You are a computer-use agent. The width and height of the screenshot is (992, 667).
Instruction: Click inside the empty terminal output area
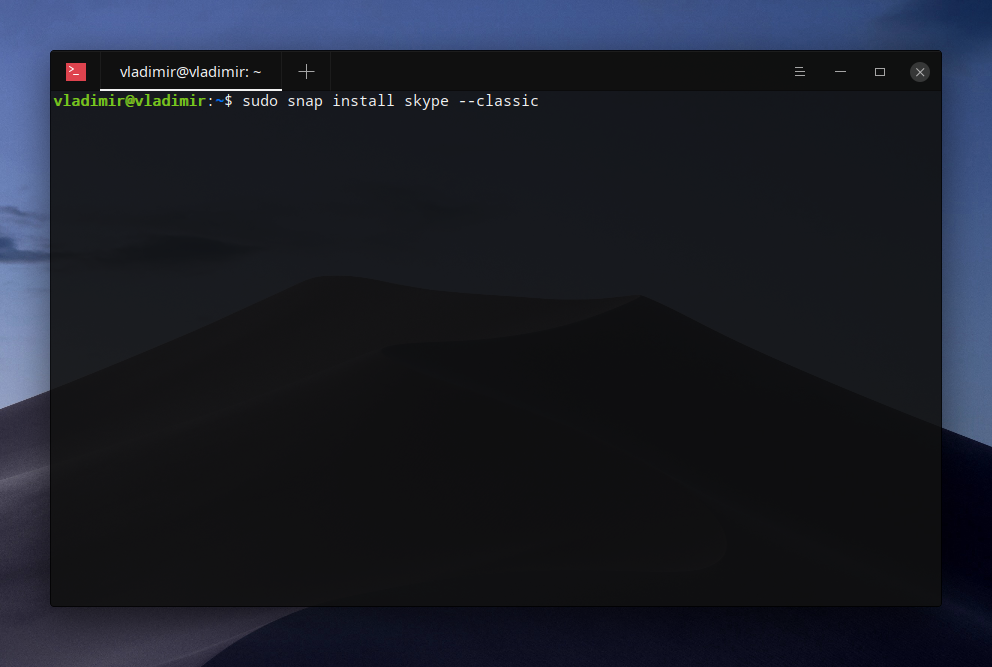pos(495,350)
